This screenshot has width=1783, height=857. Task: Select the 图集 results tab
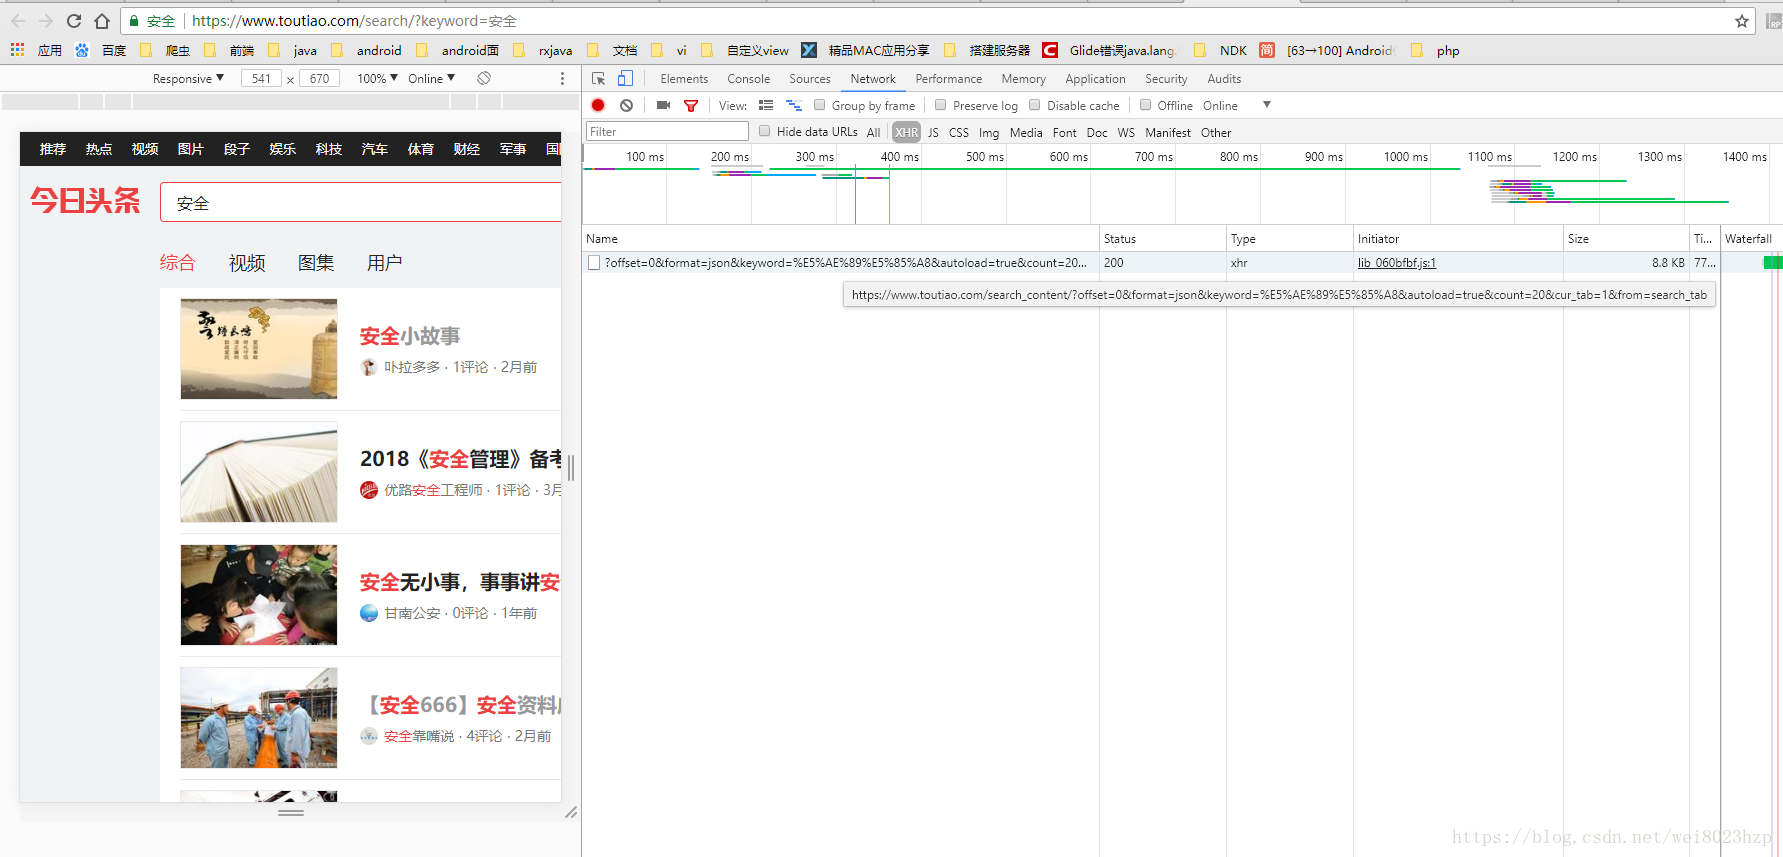click(316, 263)
